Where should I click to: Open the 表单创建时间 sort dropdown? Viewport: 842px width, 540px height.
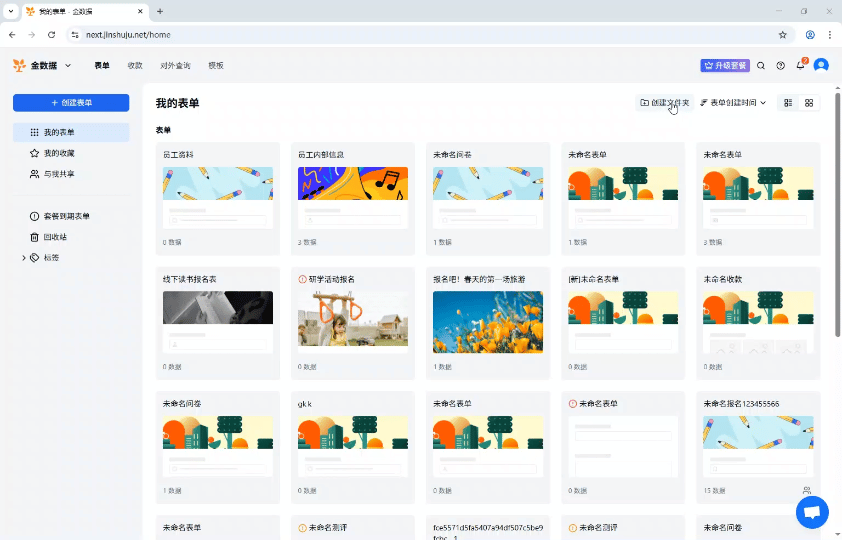tap(733, 103)
